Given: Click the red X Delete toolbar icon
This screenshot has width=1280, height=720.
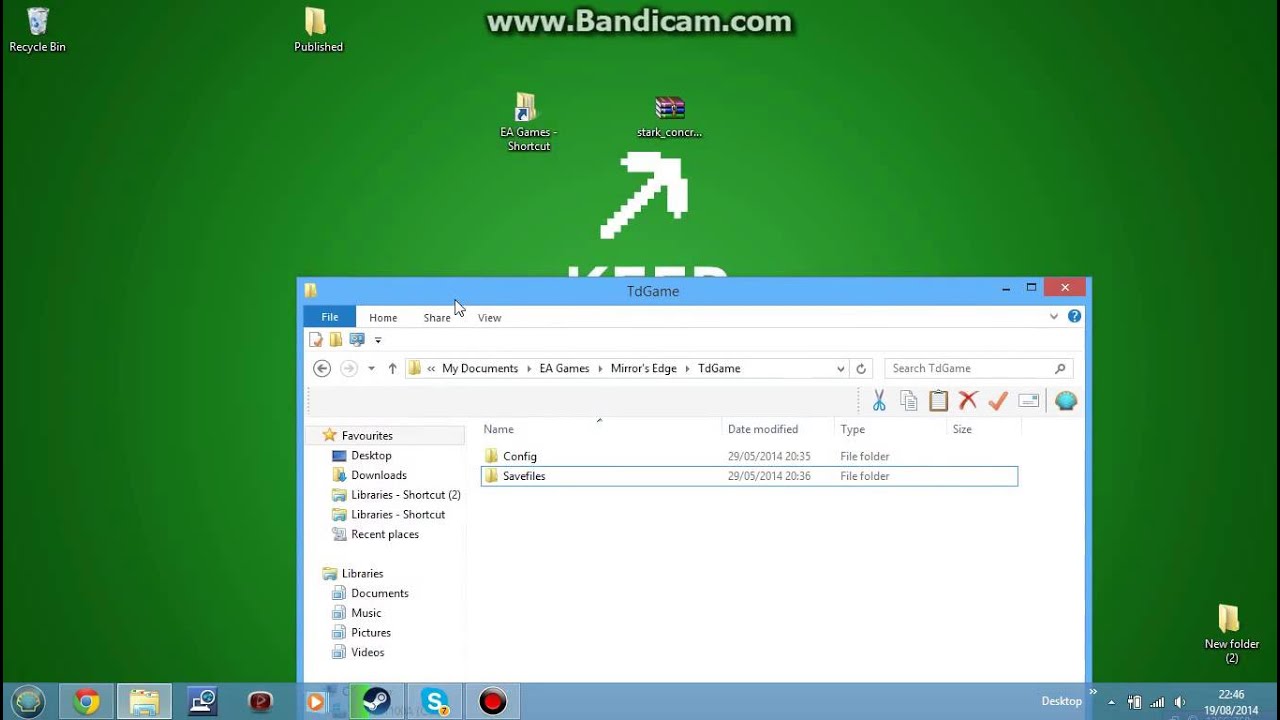Looking at the screenshot, I should click(968, 401).
